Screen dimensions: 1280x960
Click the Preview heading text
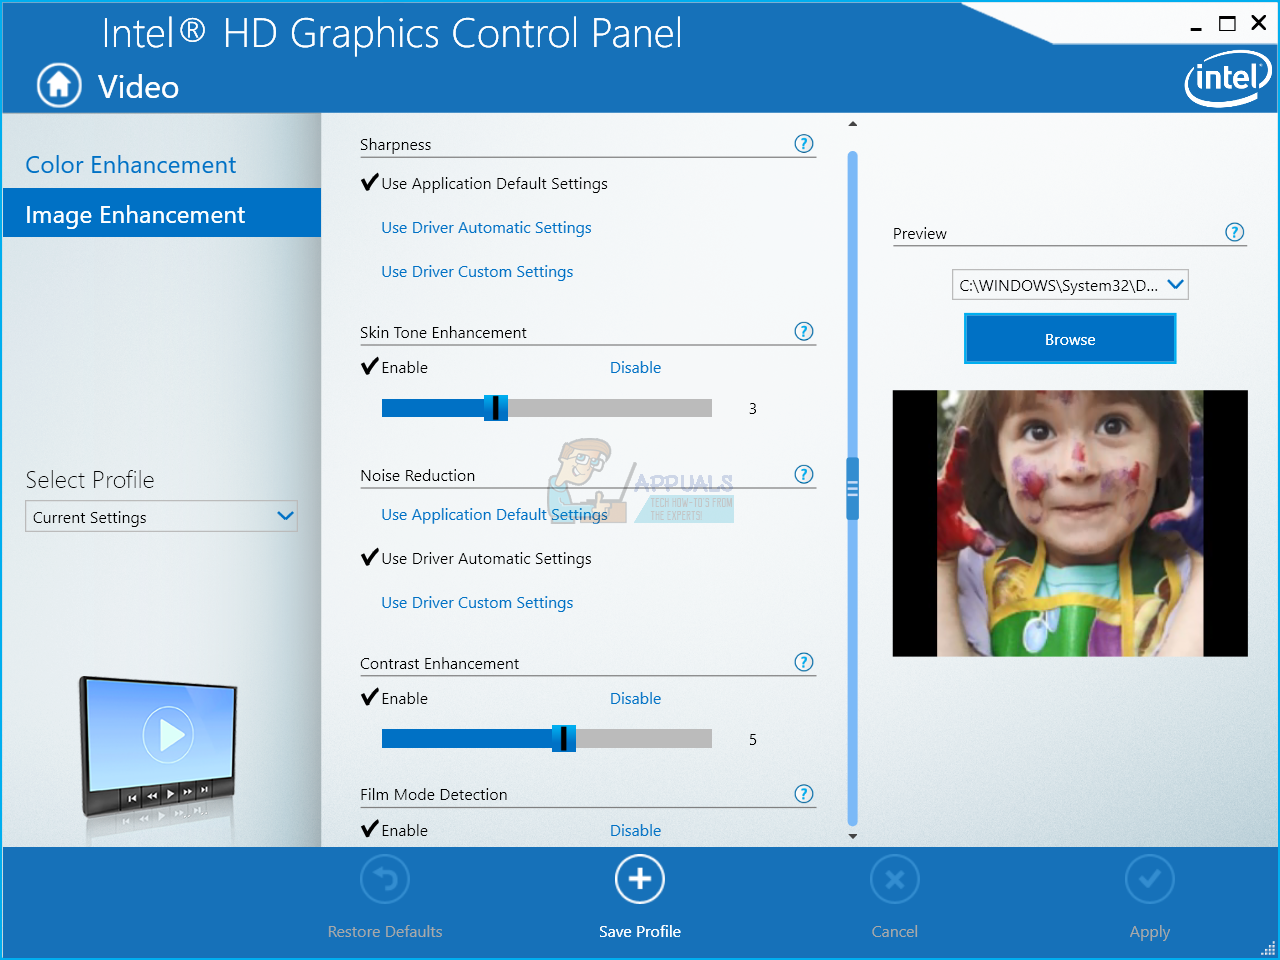tap(920, 234)
